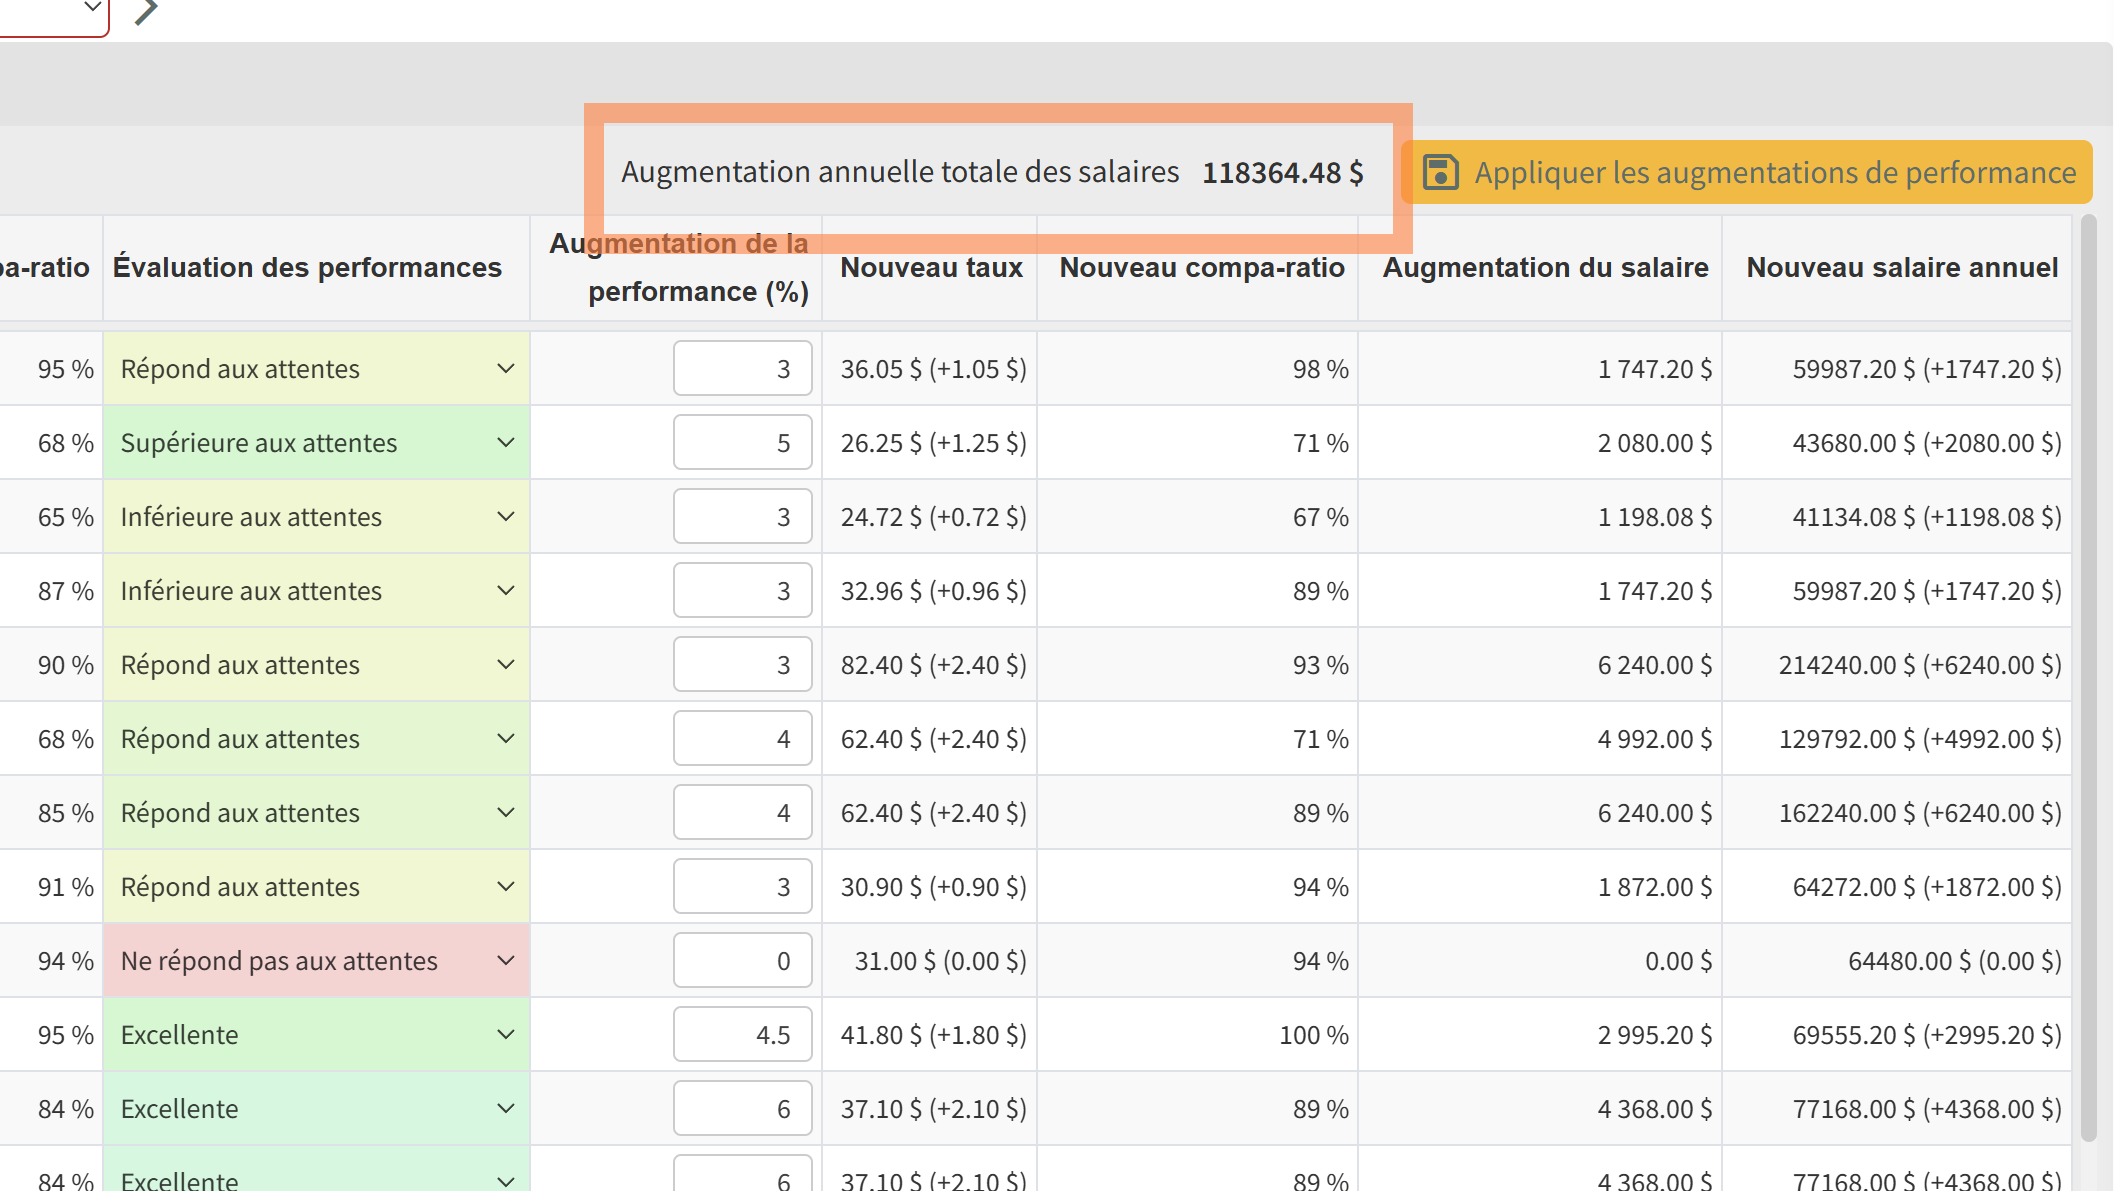
Task: Open Inférieure aux attentes dropdown in 87 % row
Action: 316,591
